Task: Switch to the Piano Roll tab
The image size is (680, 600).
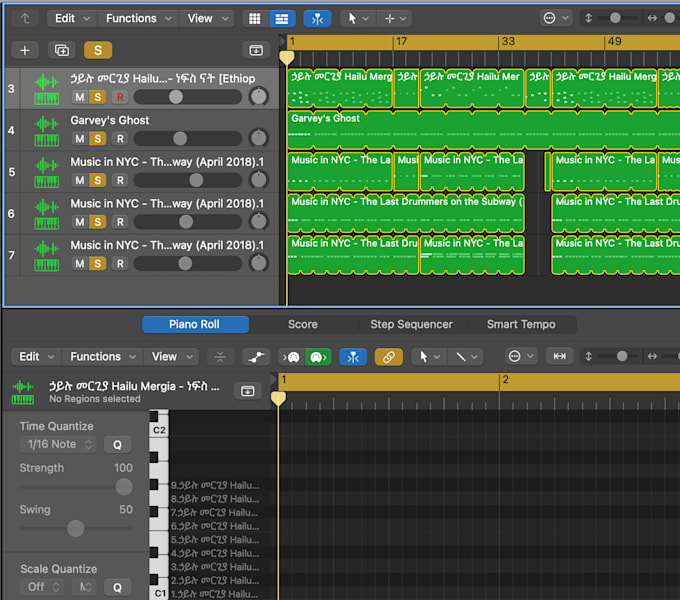Action: [195, 324]
